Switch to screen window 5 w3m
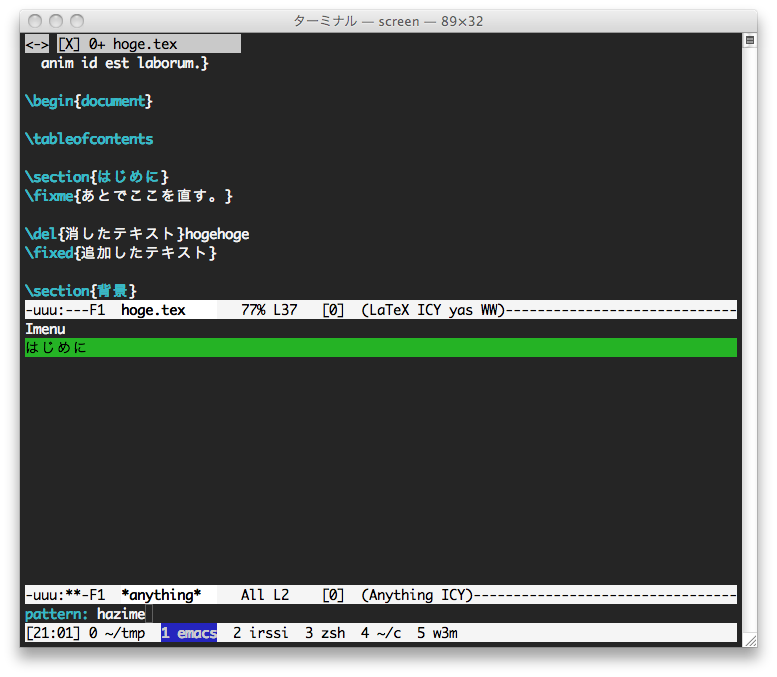 pyautogui.click(x=437, y=633)
